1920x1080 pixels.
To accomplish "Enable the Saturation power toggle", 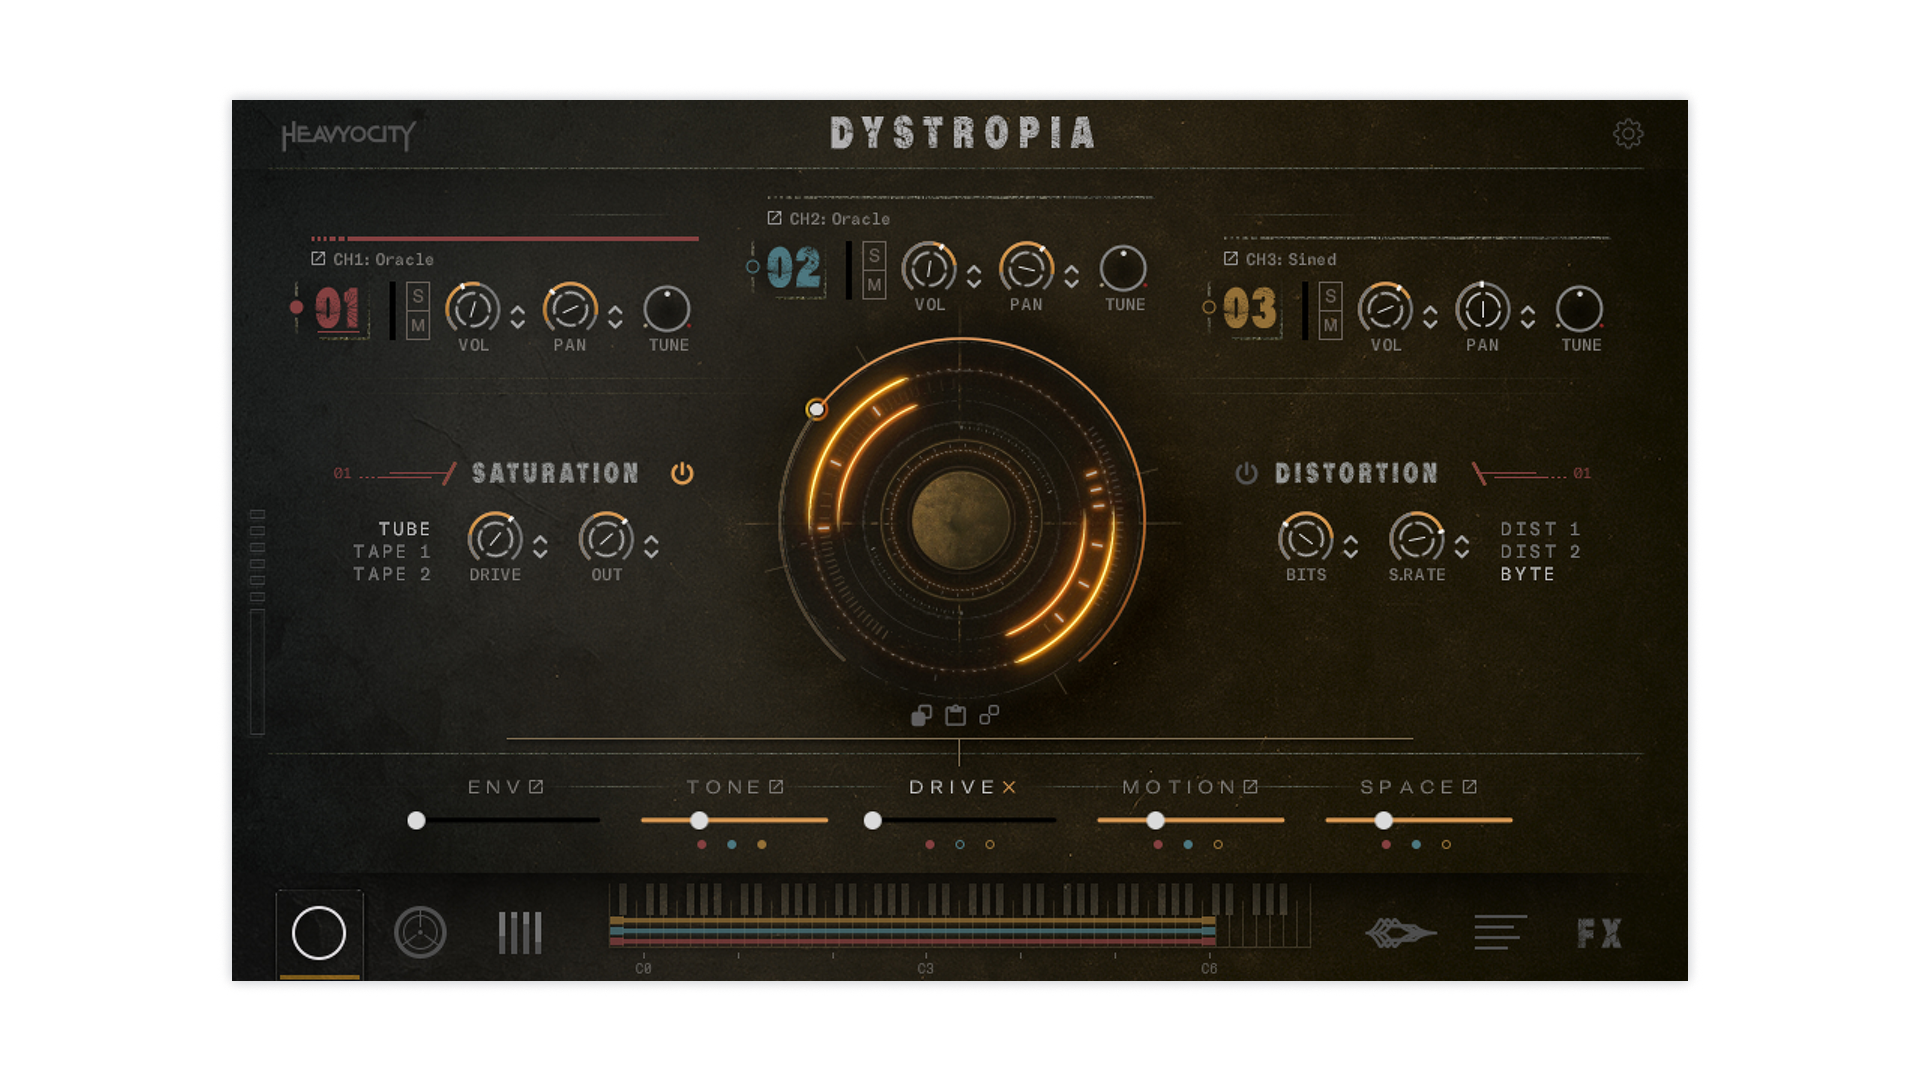I will click(x=684, y=474).
